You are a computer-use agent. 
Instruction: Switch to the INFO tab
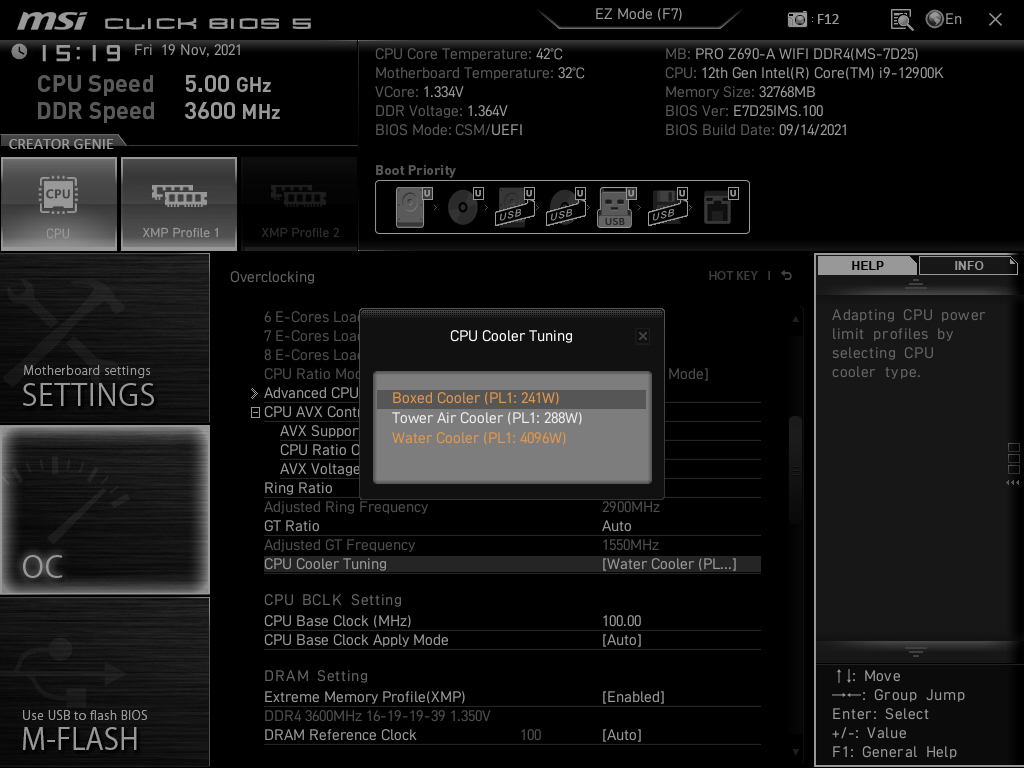pyautogui.click(x=968, y=265)
